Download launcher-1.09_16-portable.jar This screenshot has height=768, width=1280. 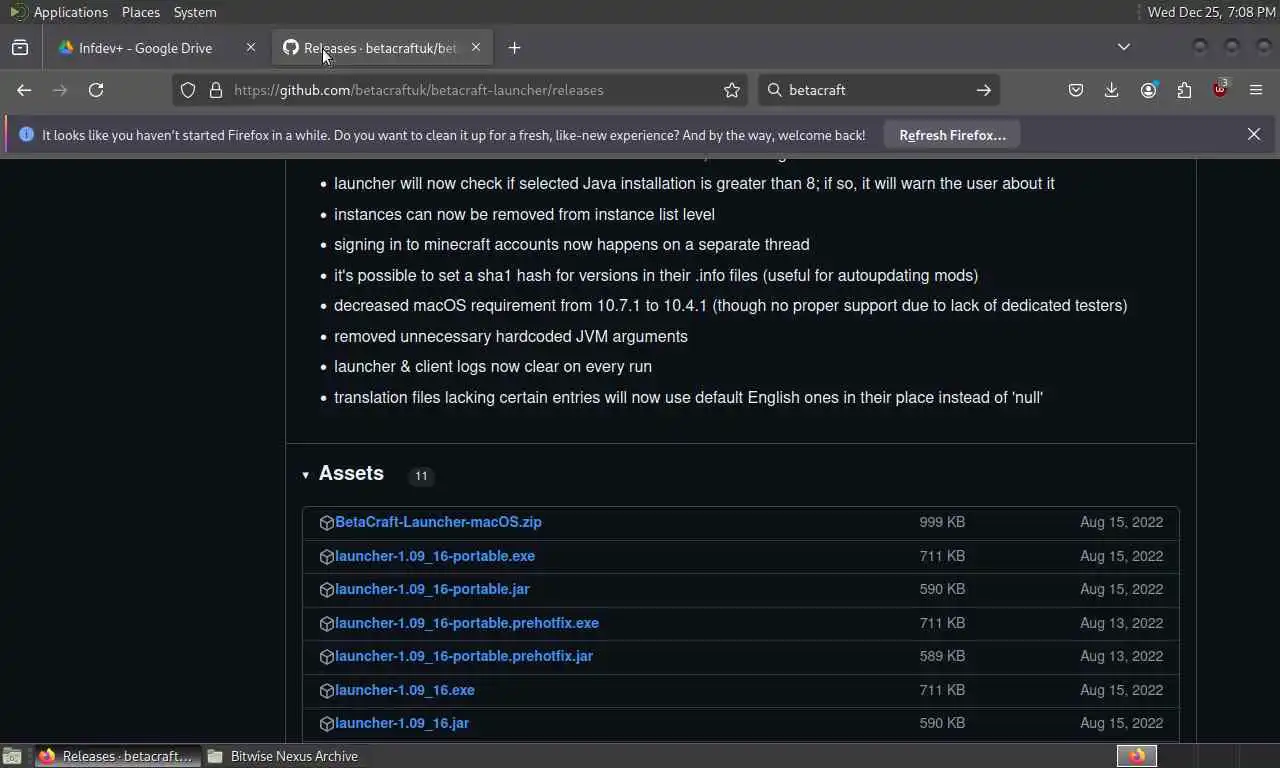[x=432, y=589]
